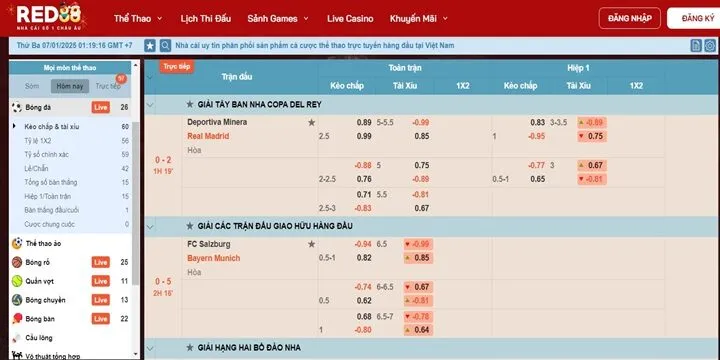Click the orange Trực tiếp tag on table header
Image resolution: width=720 pixels, height=360 pixels.
click(177, 67)
